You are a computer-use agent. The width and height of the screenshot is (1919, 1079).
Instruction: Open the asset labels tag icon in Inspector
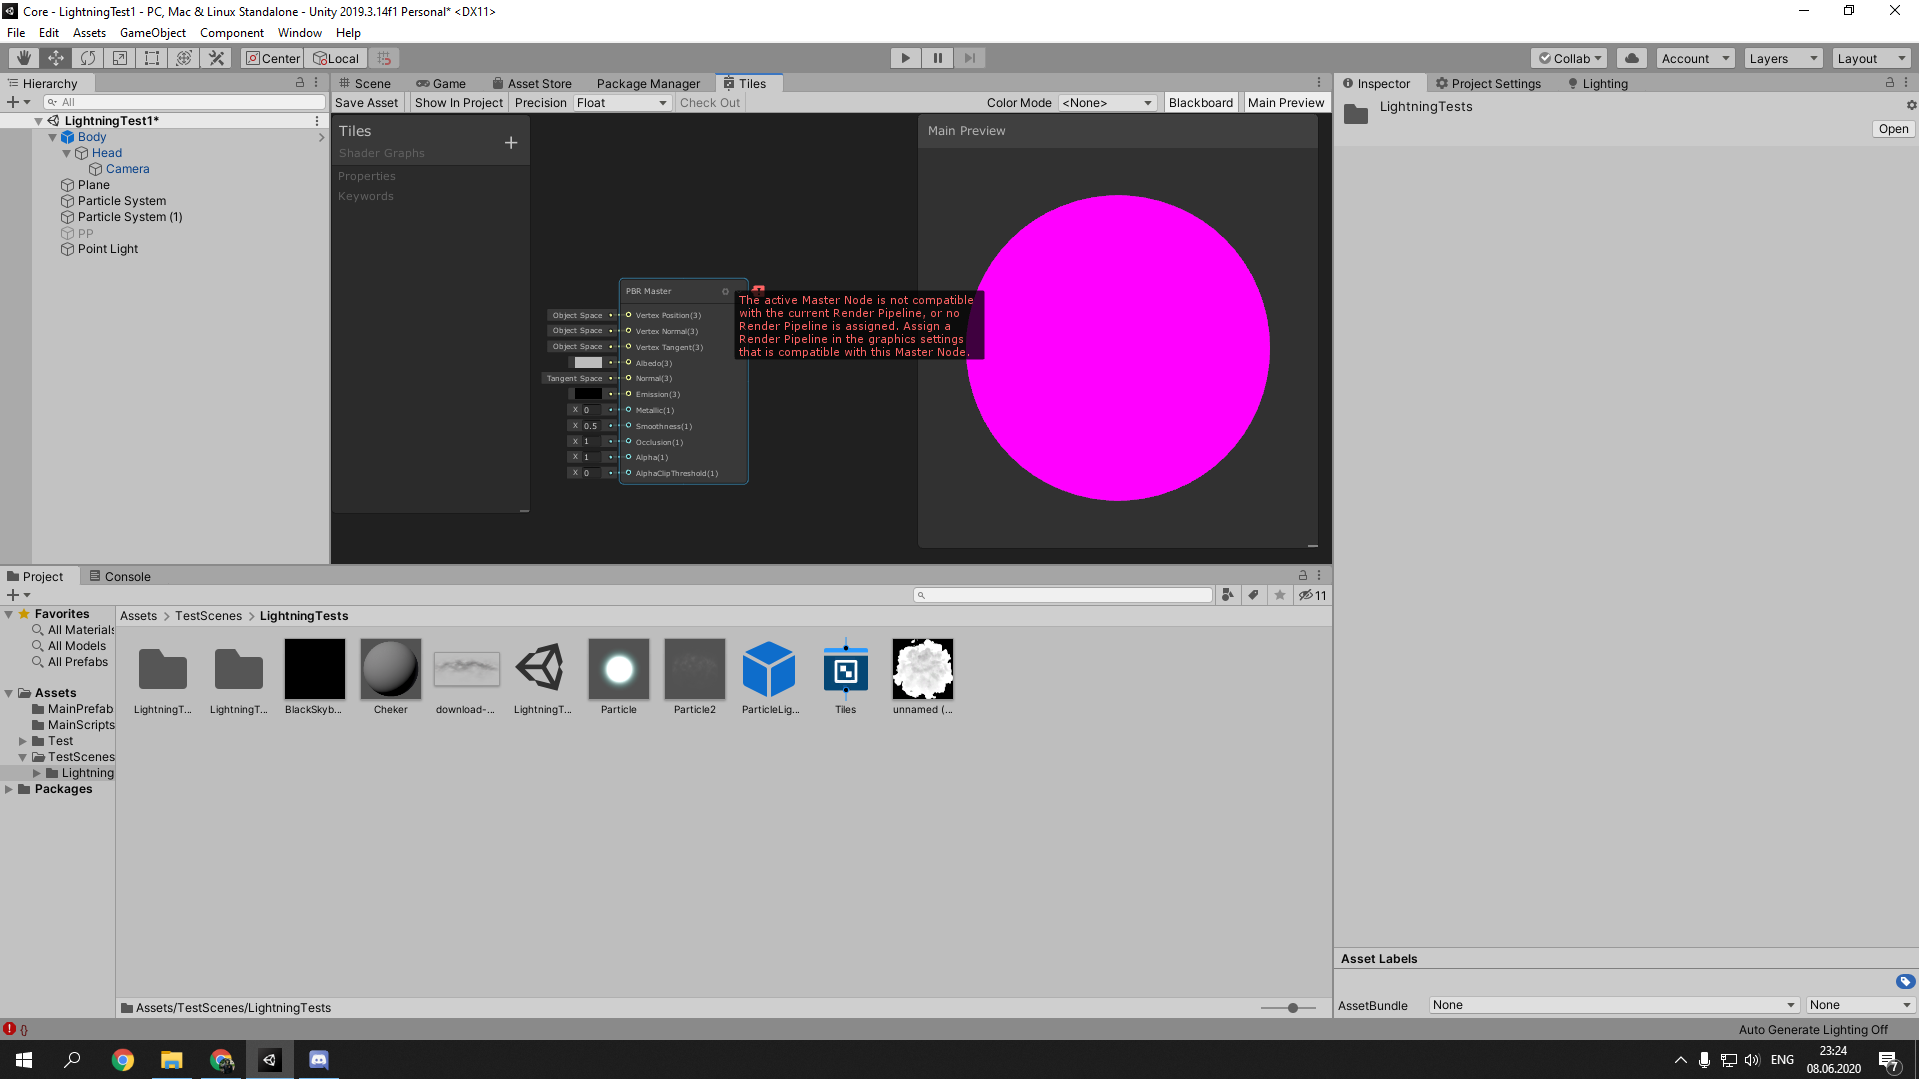[x=1905, y=981]
